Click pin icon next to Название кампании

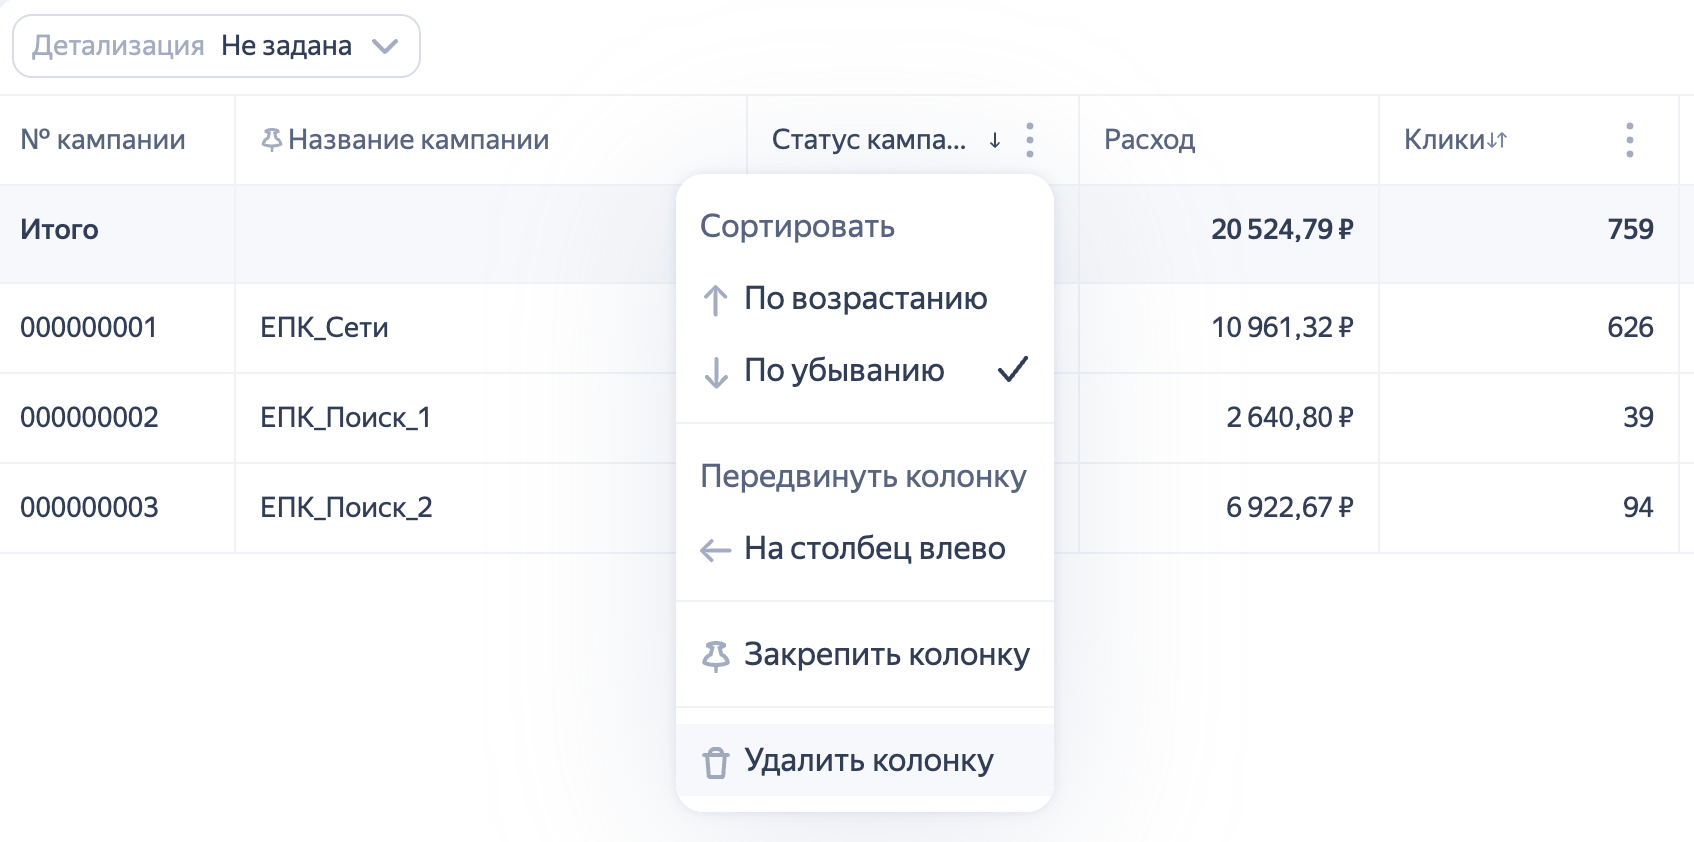tap(270, 140)
